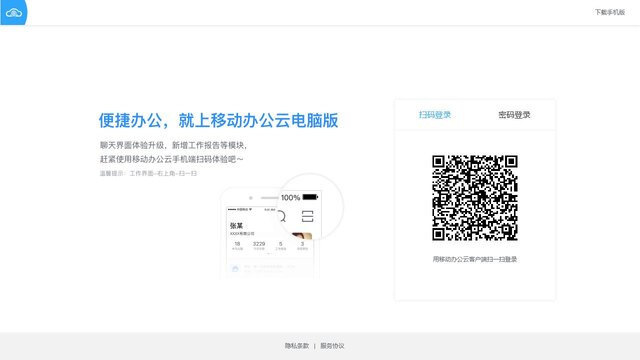Switch to the 密码登录 tab
This screenshot has width=640, height=360.
pos(514,115)
